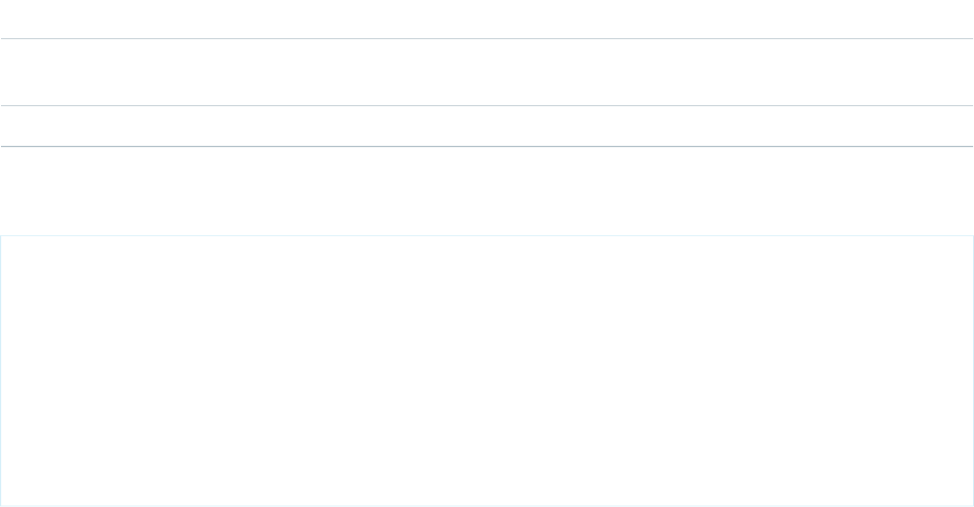Select the top horizontal divider line

click(x=487, y=39)
